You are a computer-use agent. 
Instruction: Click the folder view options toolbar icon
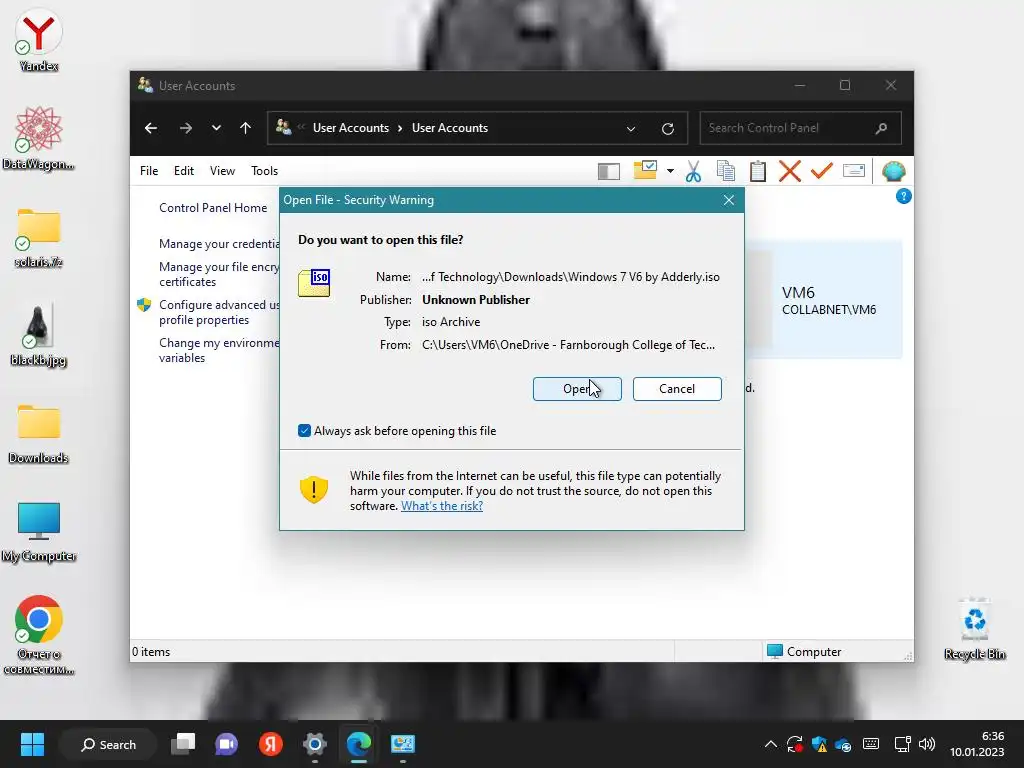[645, 170]
